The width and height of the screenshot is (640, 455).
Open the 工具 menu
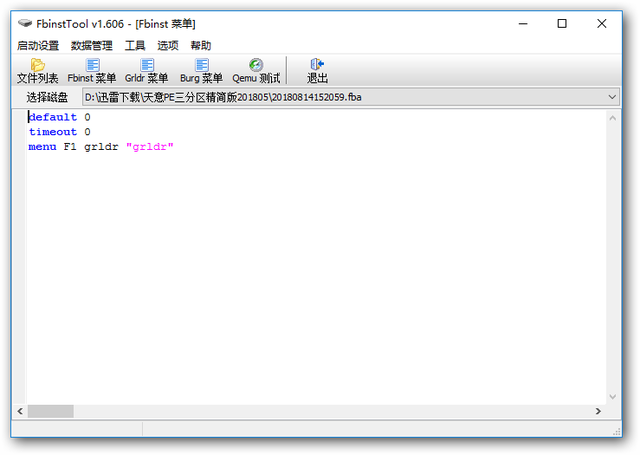tap(135, 45)
